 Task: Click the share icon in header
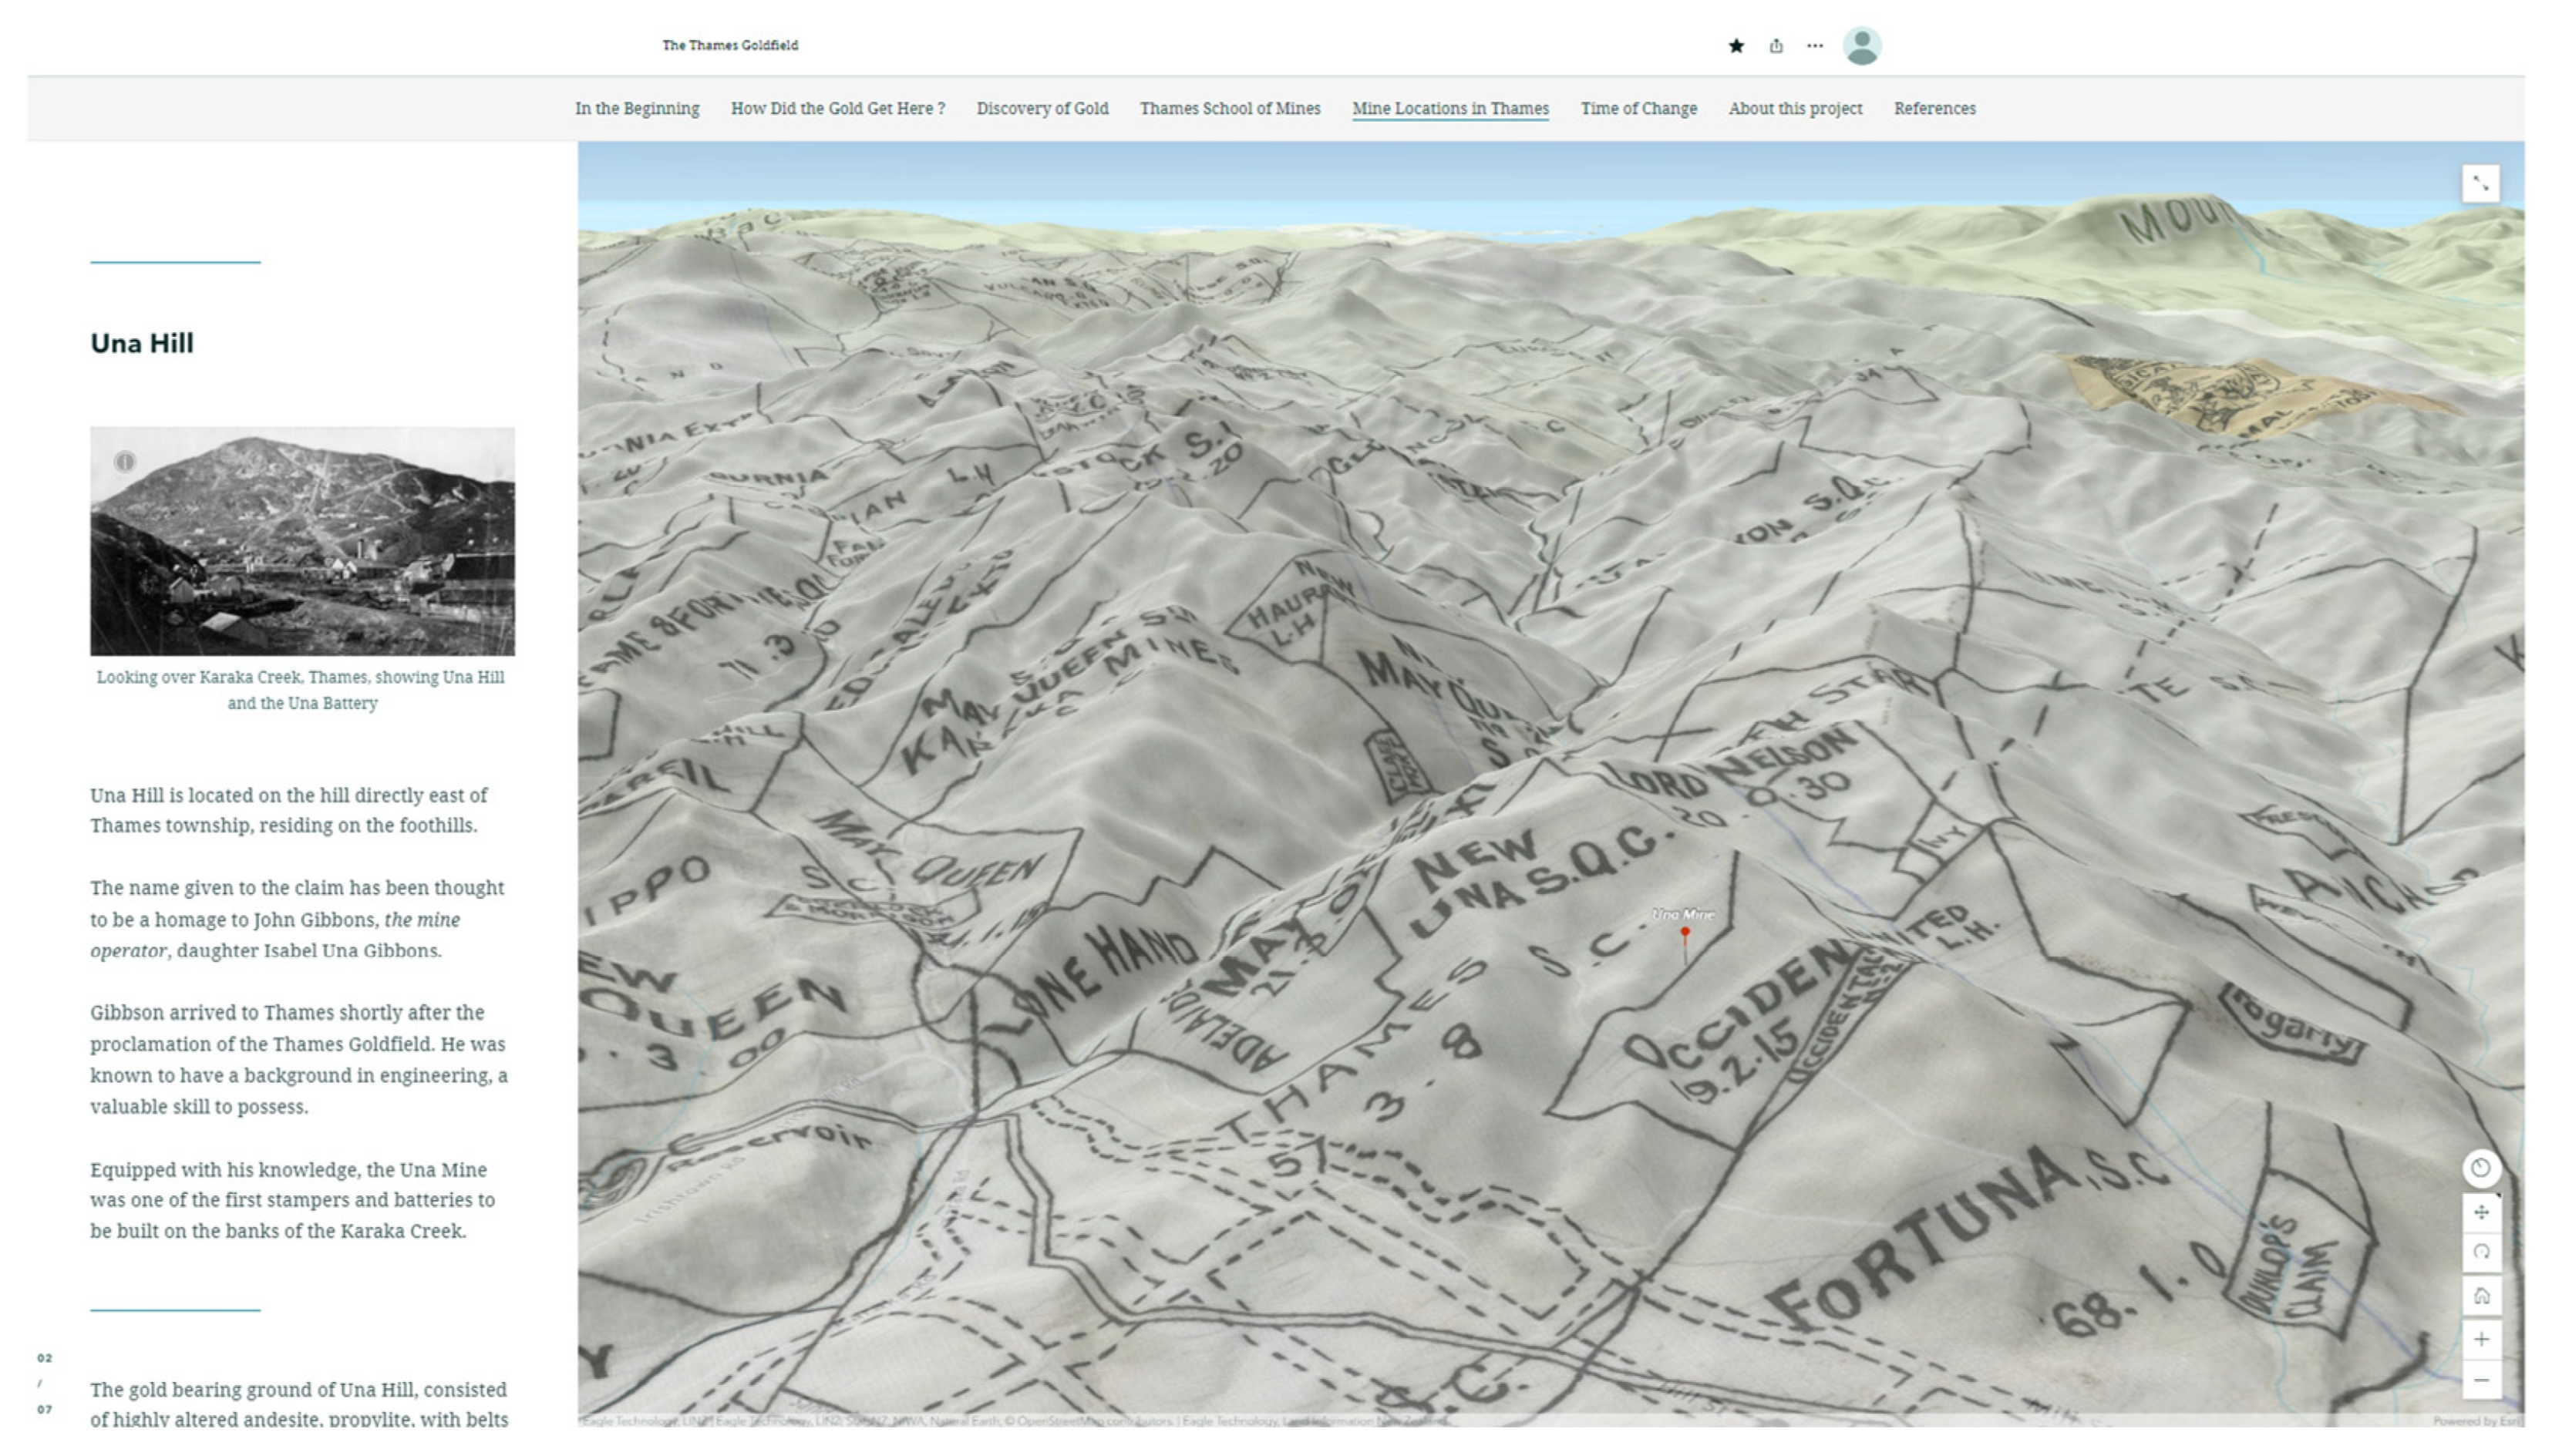(1776, 46)
